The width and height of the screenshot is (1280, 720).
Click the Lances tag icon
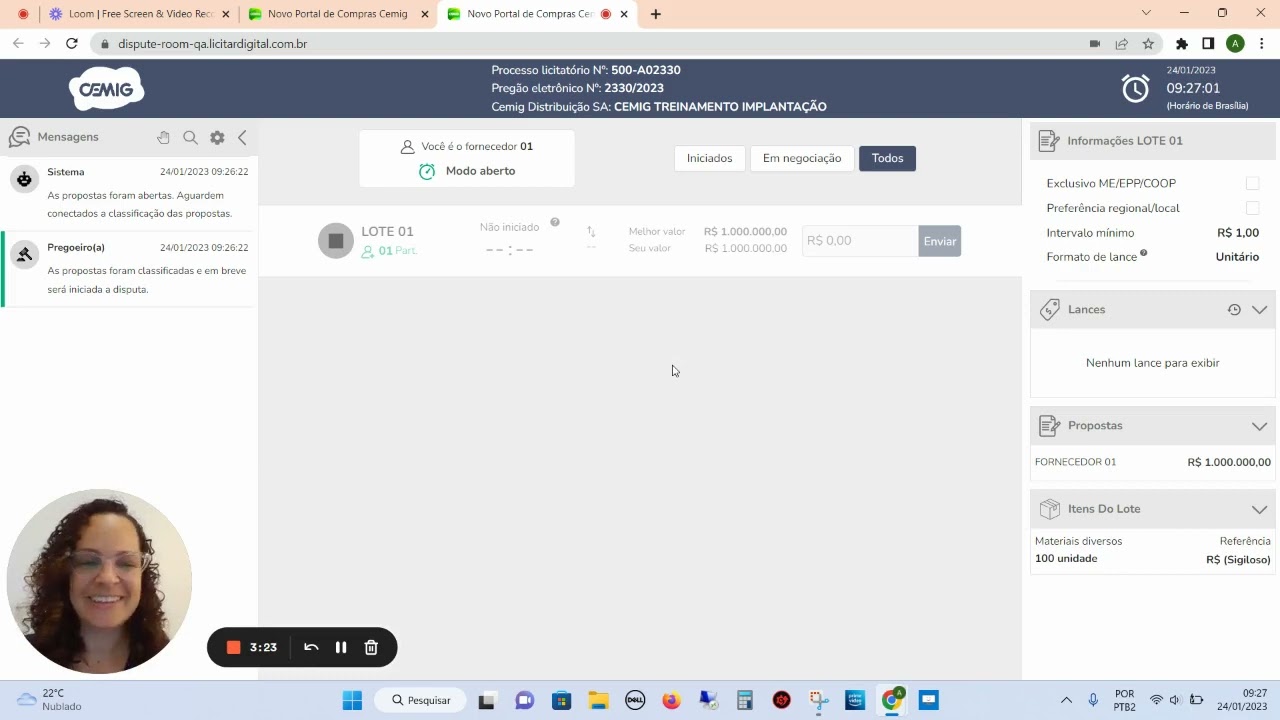(1049, 310)
